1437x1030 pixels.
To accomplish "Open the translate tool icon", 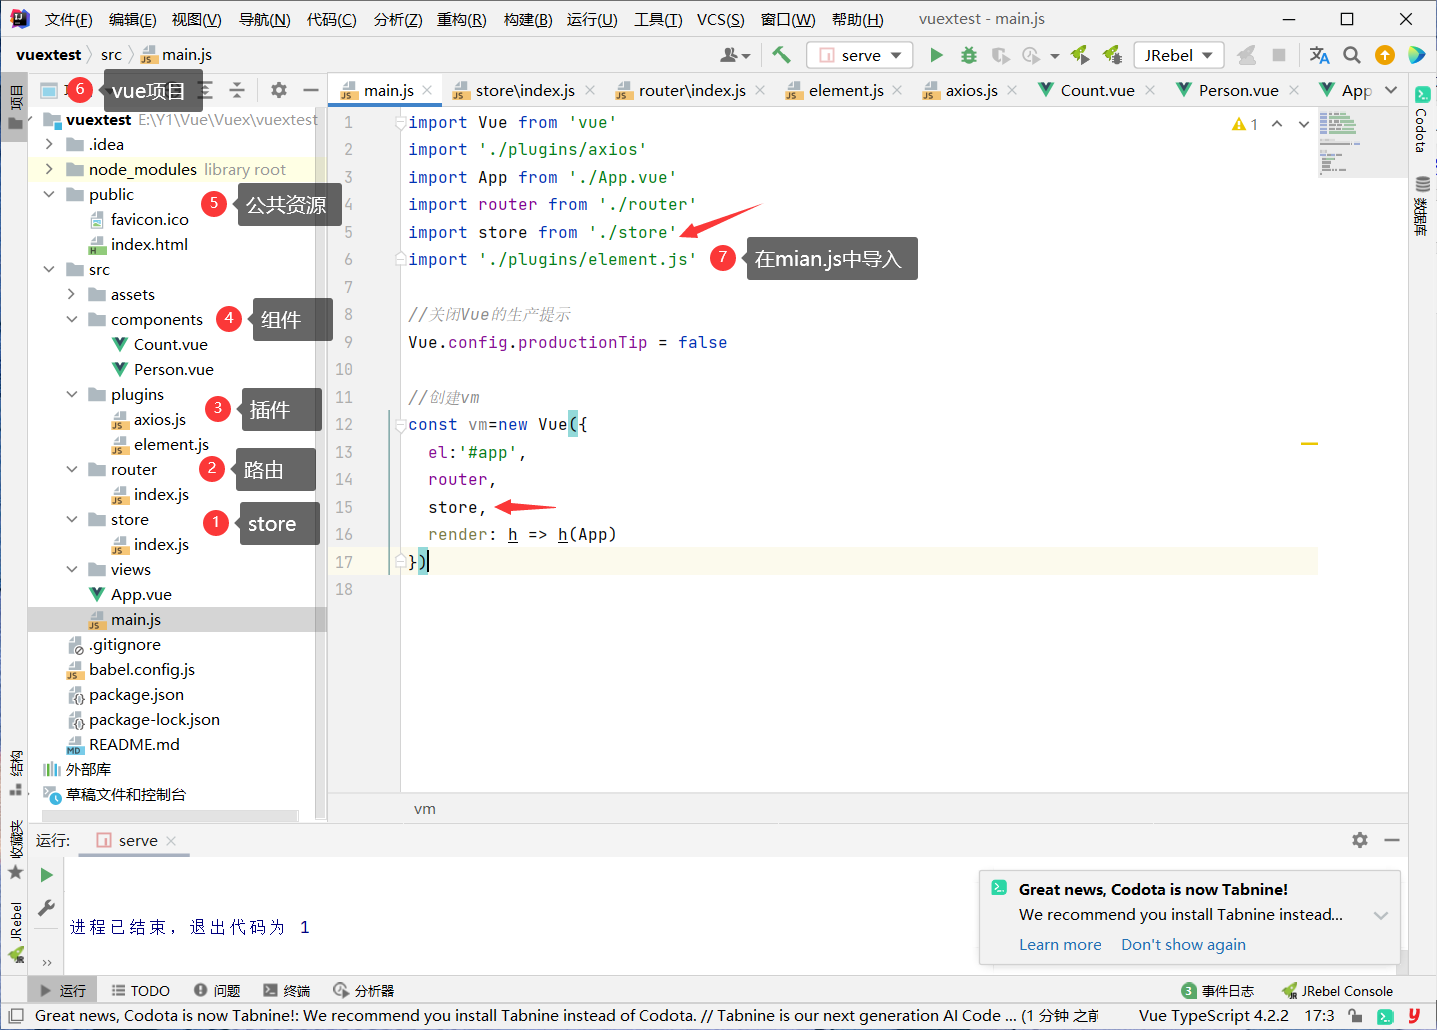I will (x=1320, y=55).
